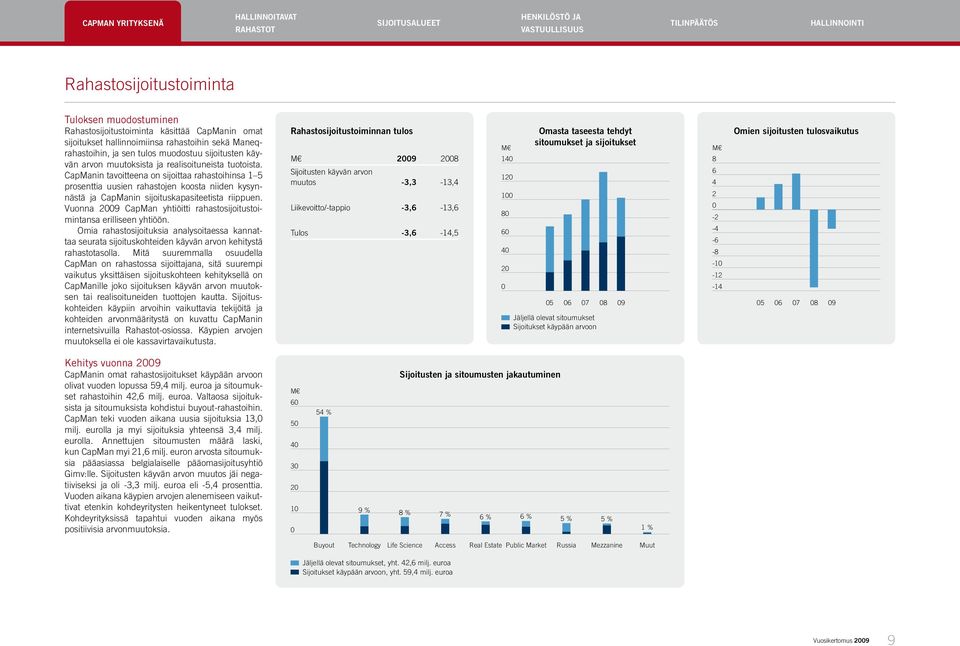The width and height of the screenshot is (960, 646).
Task: Select the Rahastosijoitustoiminnan tulos table title
Action: tap(351, 131)
